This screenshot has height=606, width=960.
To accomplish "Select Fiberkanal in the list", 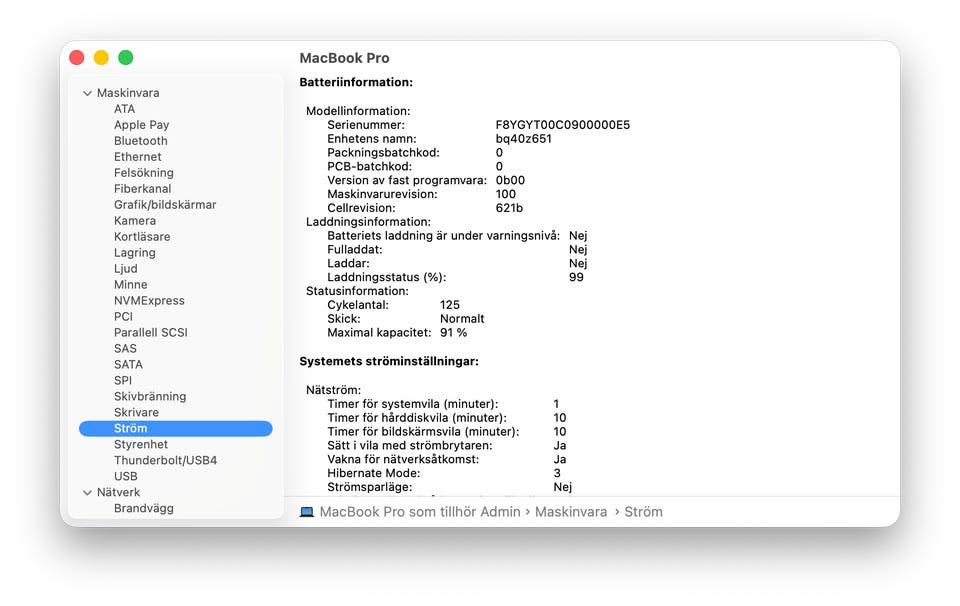I will 143,189.
